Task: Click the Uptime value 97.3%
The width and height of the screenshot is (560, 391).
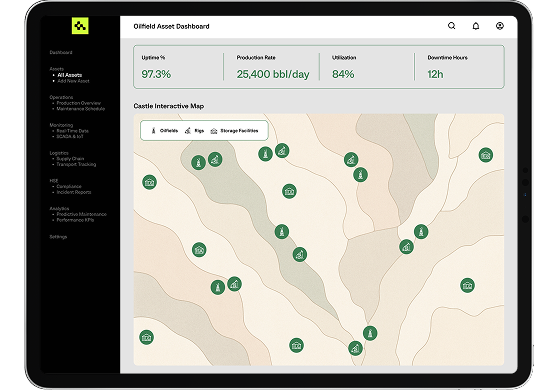Action: [x=156, y=74]
